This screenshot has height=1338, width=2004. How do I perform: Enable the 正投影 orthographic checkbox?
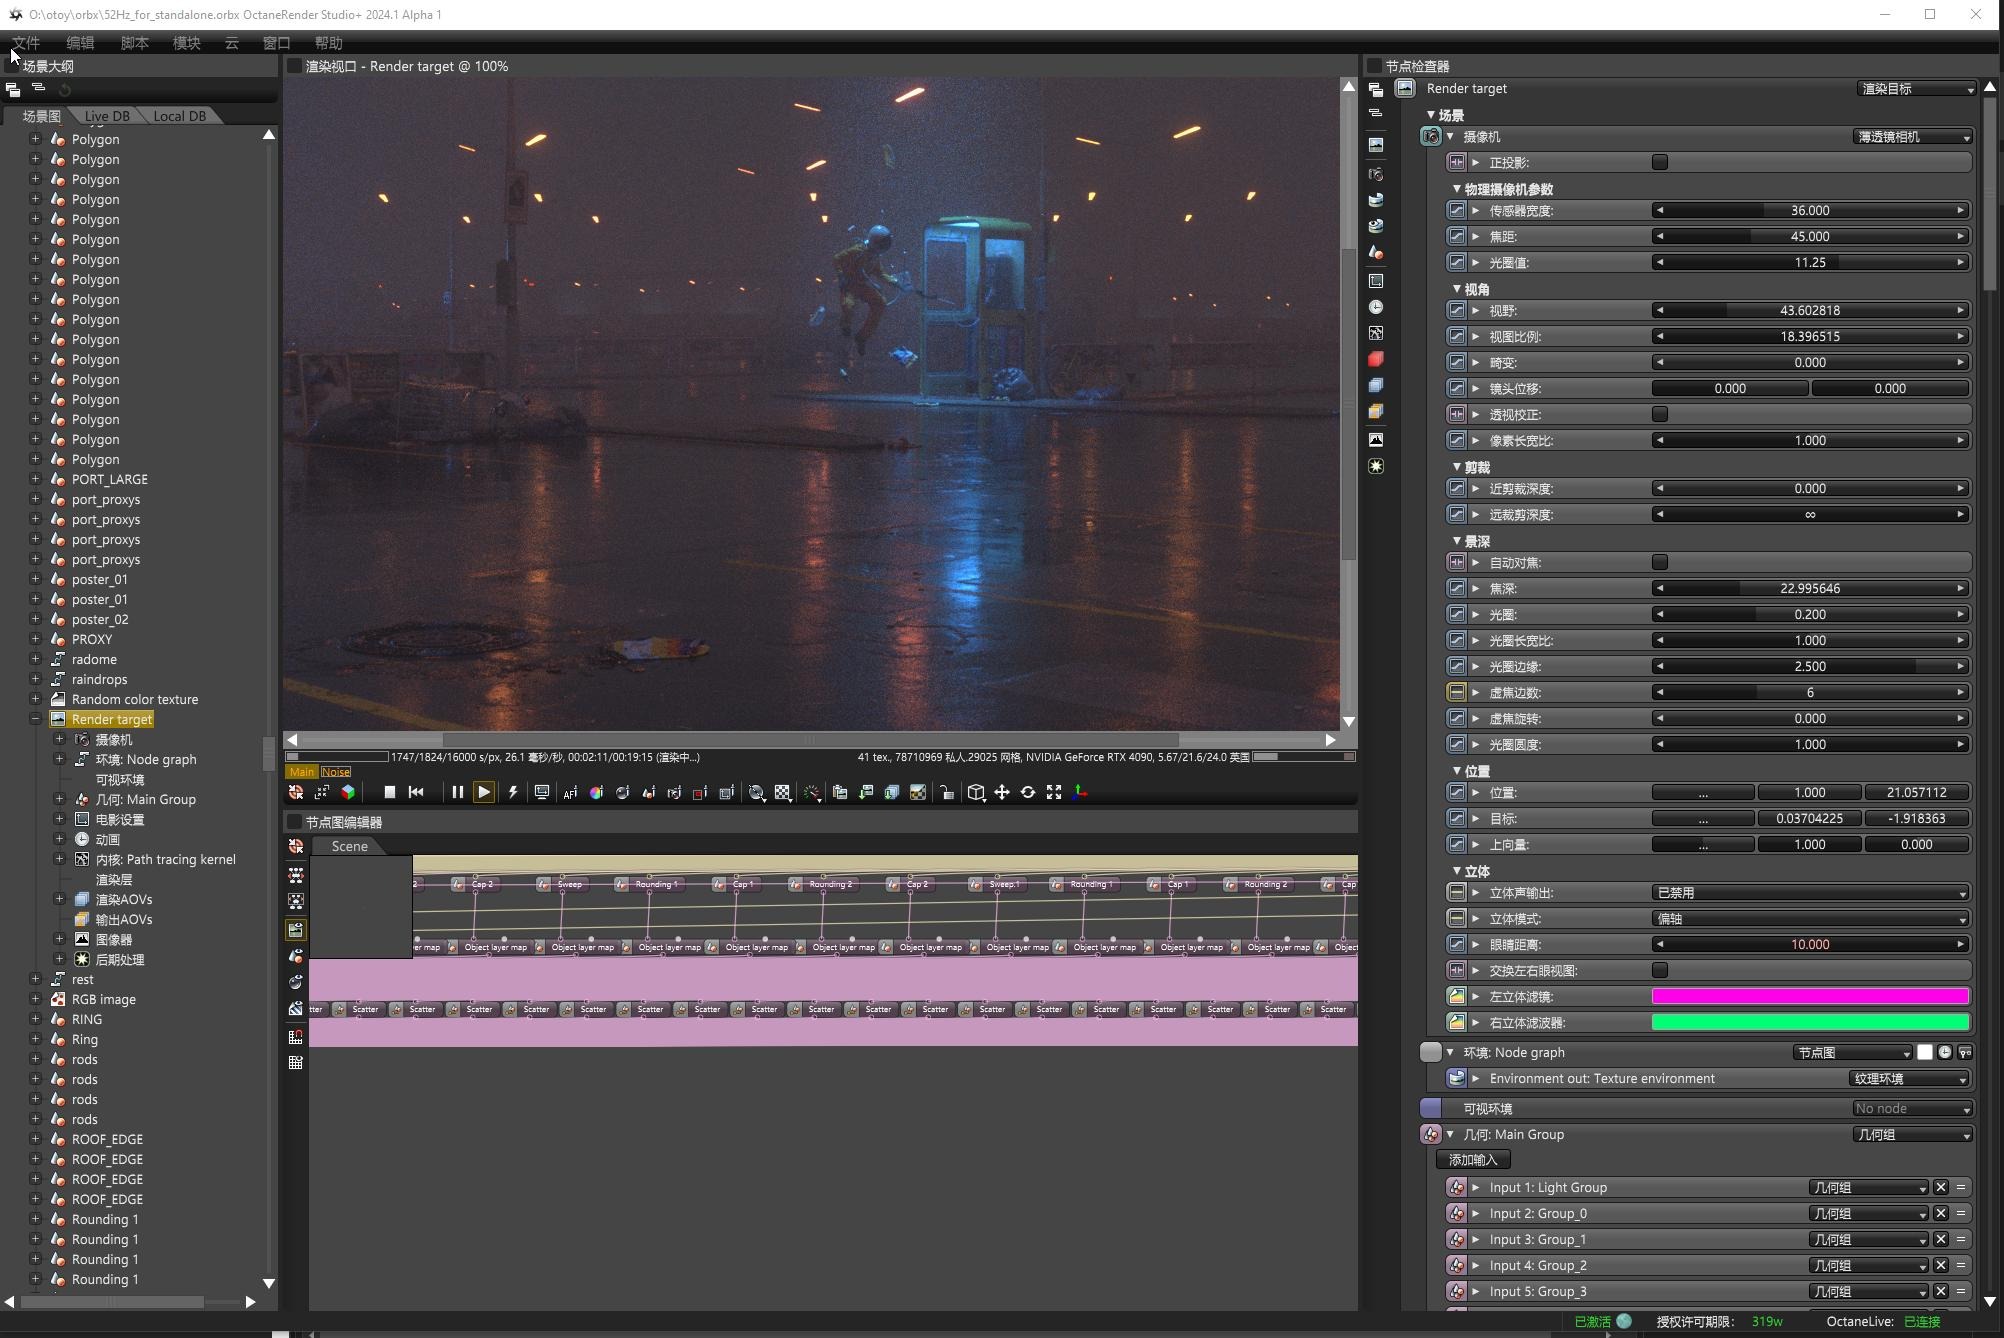(1660, 162)
